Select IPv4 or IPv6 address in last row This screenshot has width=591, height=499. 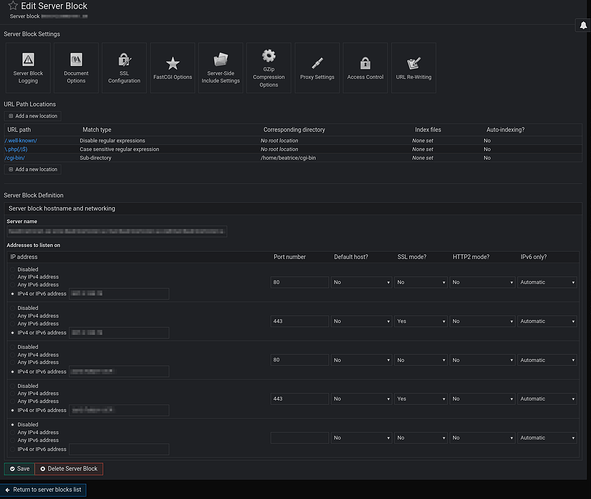[x=13, y=449]
